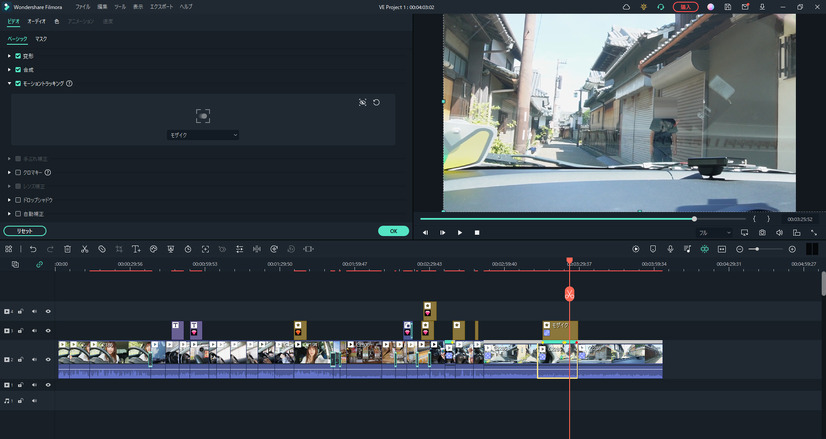Image resolution: width=826 pixels, height=439 pixels.
Task: Add text with the T+ toolbar icon
Action: (x=136, y=249)
